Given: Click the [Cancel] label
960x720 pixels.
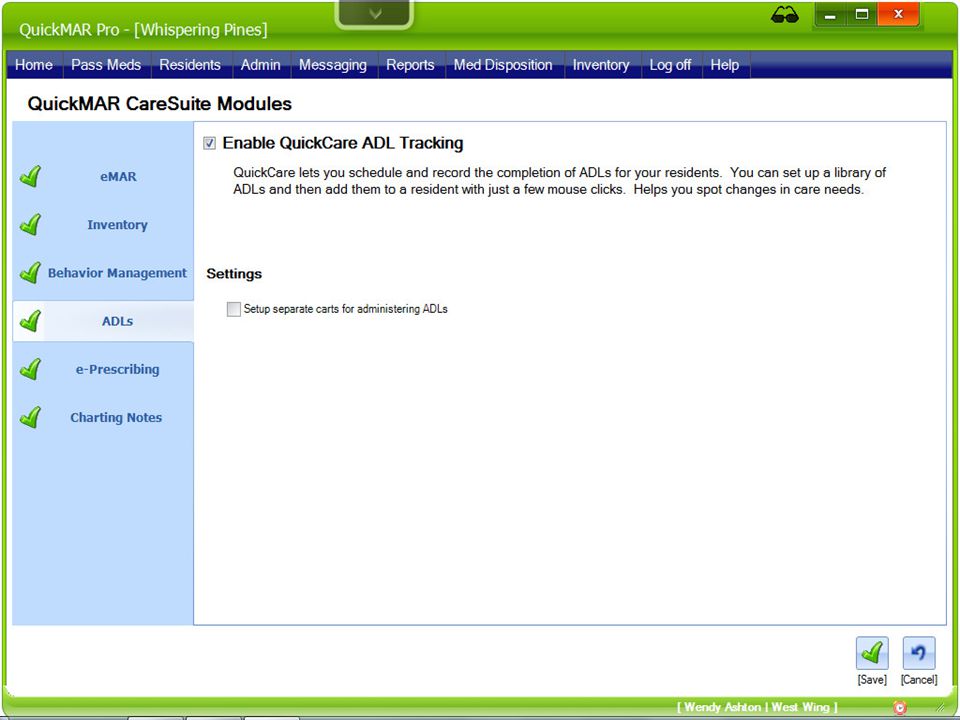Looking at the screenshot, I should coord(918,680).
